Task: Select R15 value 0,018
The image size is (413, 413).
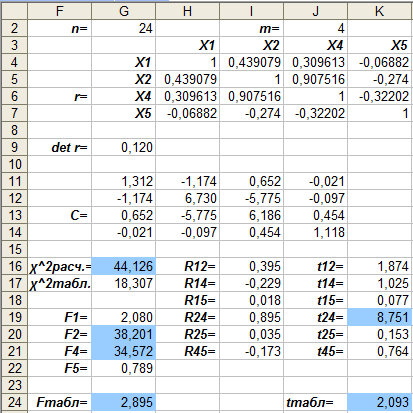Action: (251, 300)
